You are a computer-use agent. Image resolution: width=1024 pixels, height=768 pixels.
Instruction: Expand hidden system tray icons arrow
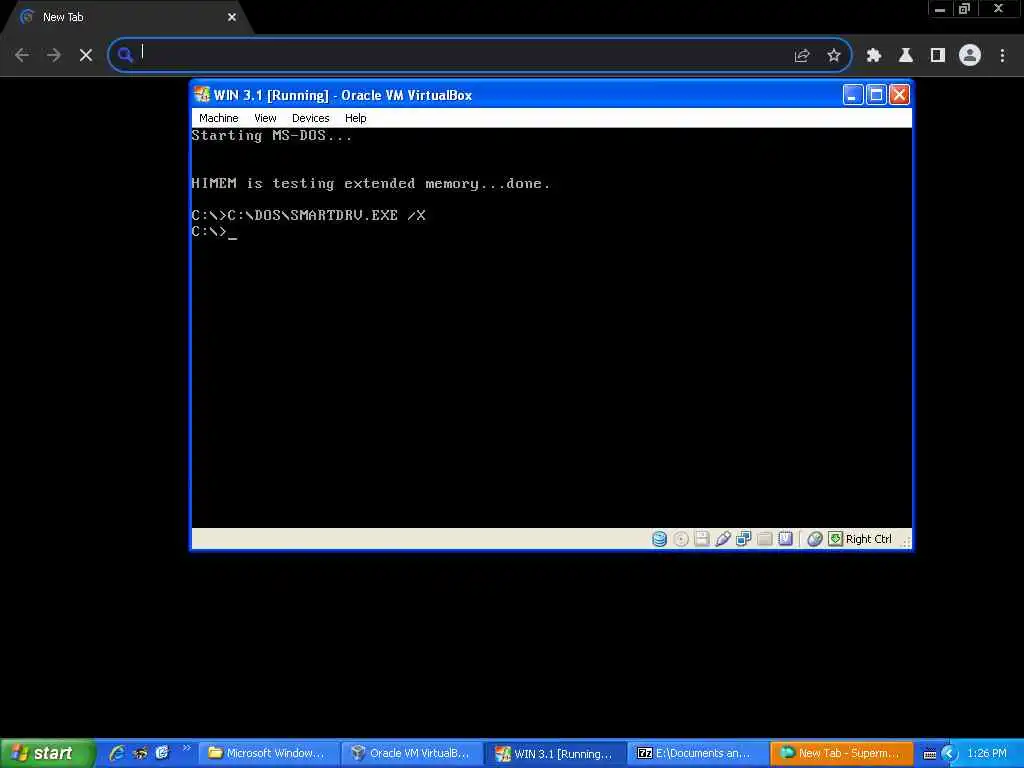coord(949,754)
